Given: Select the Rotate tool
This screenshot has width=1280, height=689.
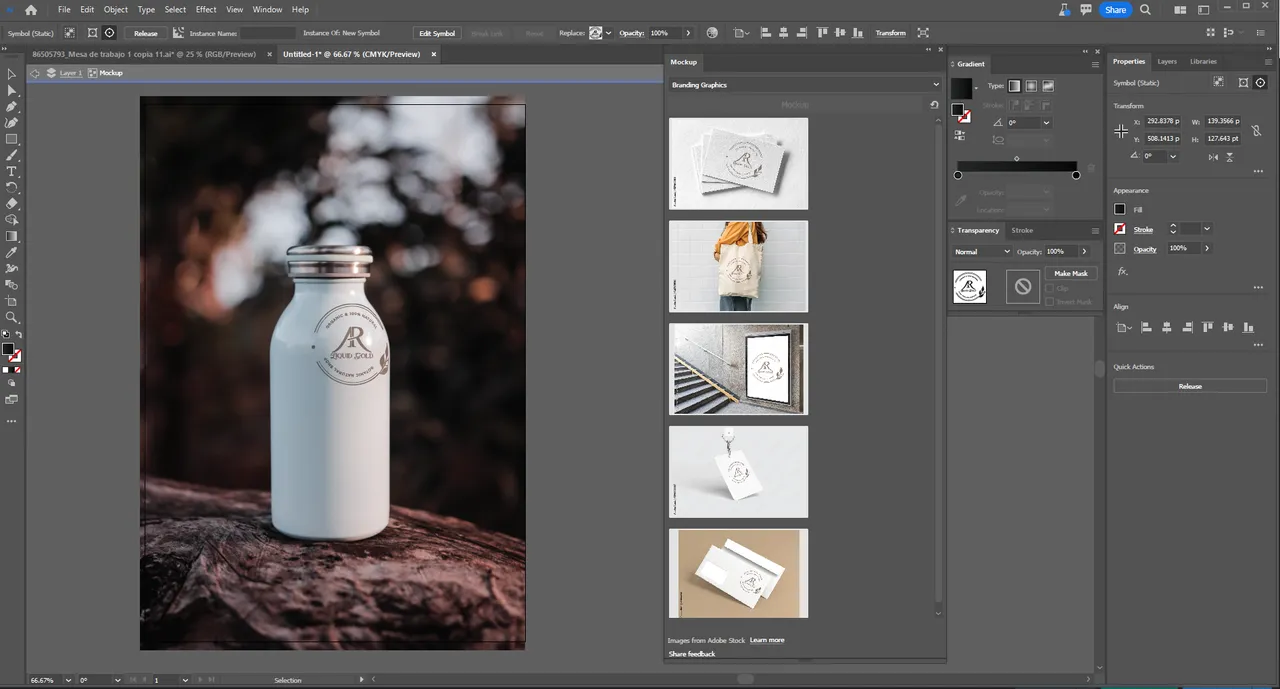Looking at the screenshot, I should pyautogui.click(x=12, y=187).
